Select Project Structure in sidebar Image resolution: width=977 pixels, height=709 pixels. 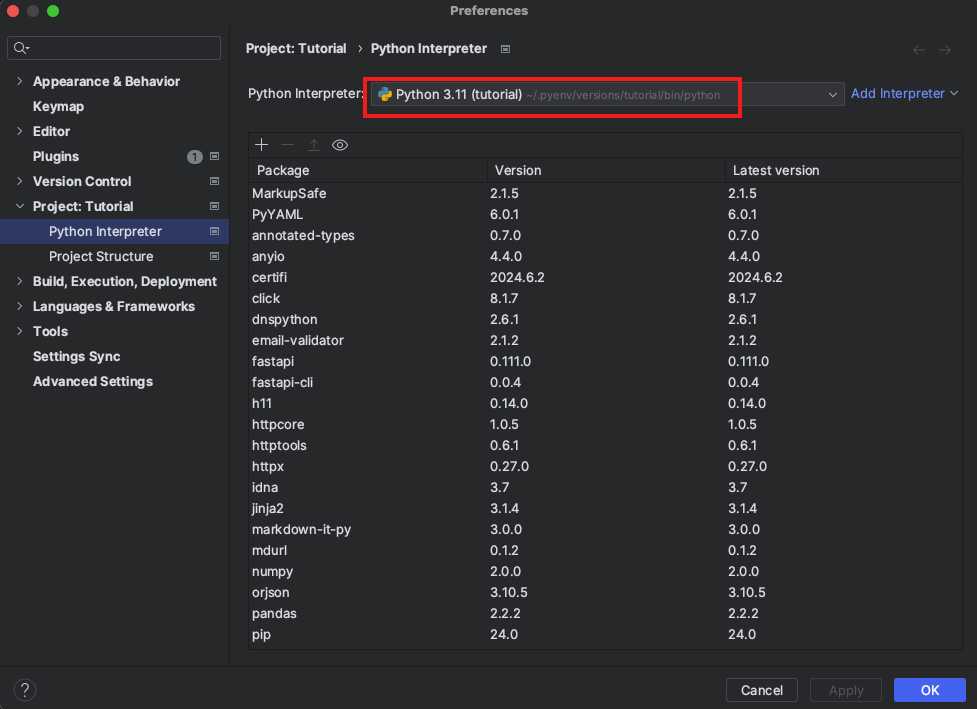[101, 256]
